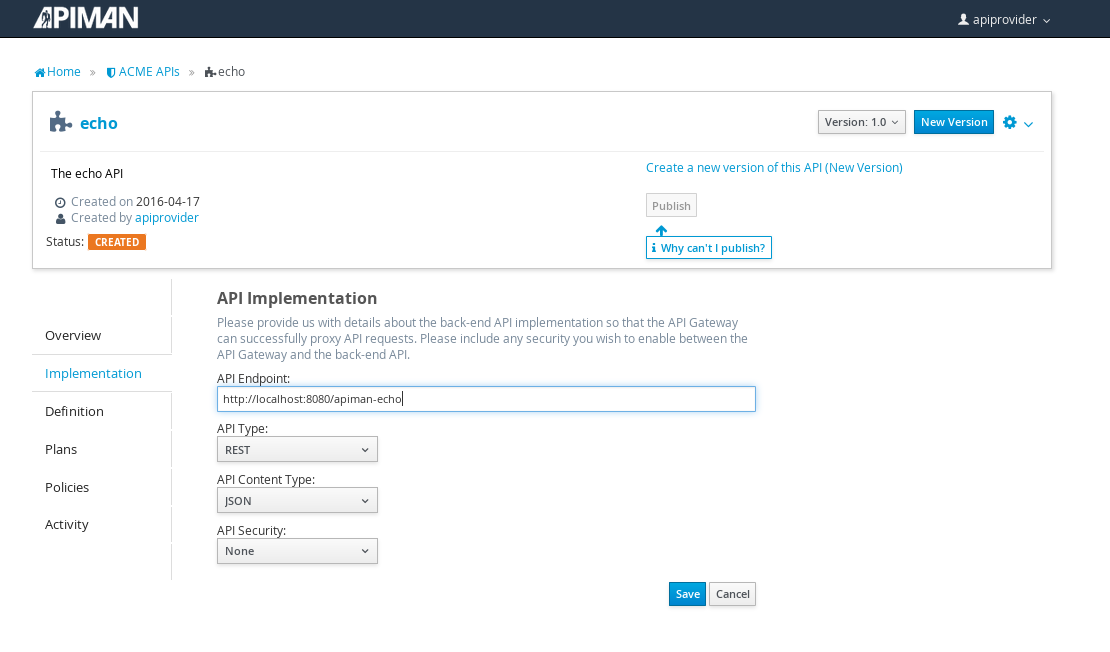Open the Version: 1.0 dropdown
This screenshot has height=652, width=1110.
pyautogui.click(x=862, y=122)
